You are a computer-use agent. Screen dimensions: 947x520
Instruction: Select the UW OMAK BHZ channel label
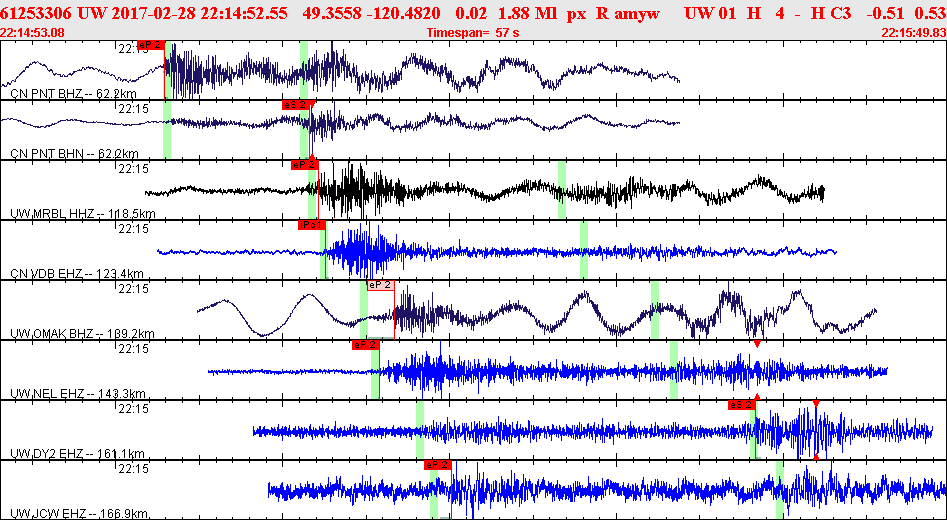tap(82, 333)
